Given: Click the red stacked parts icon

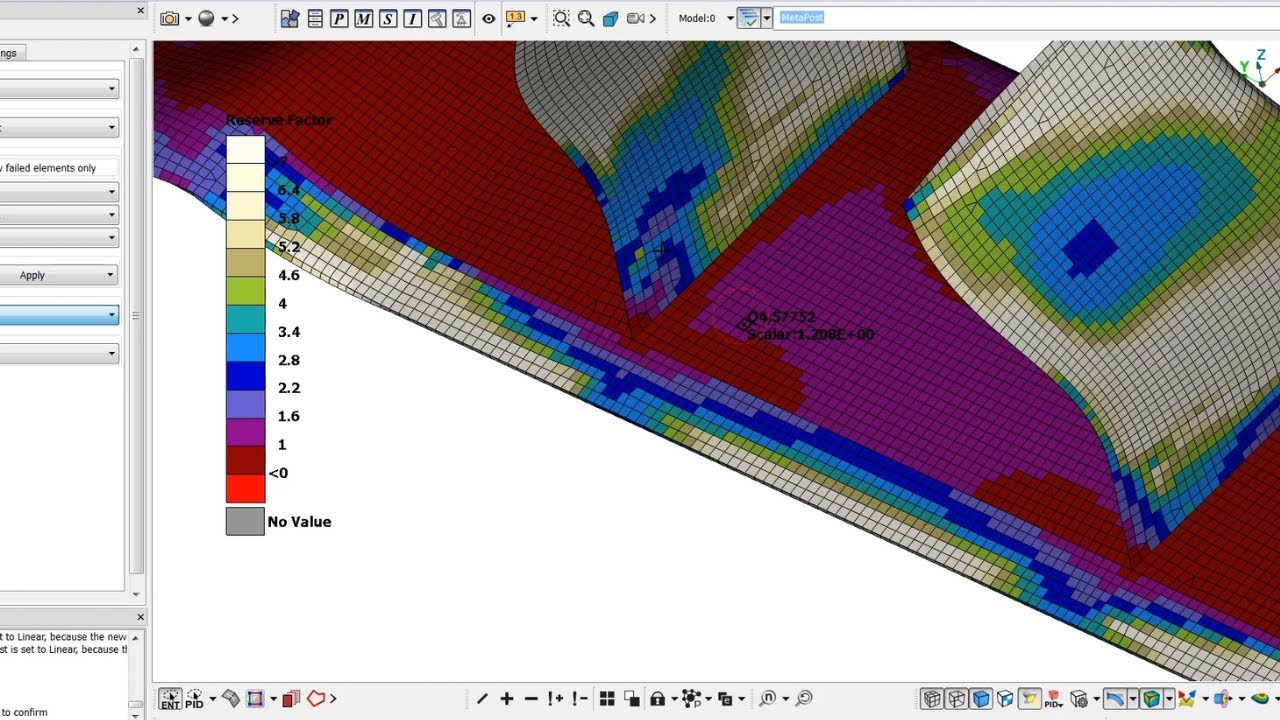Looking at the screenshot, I should click(291, 699).
